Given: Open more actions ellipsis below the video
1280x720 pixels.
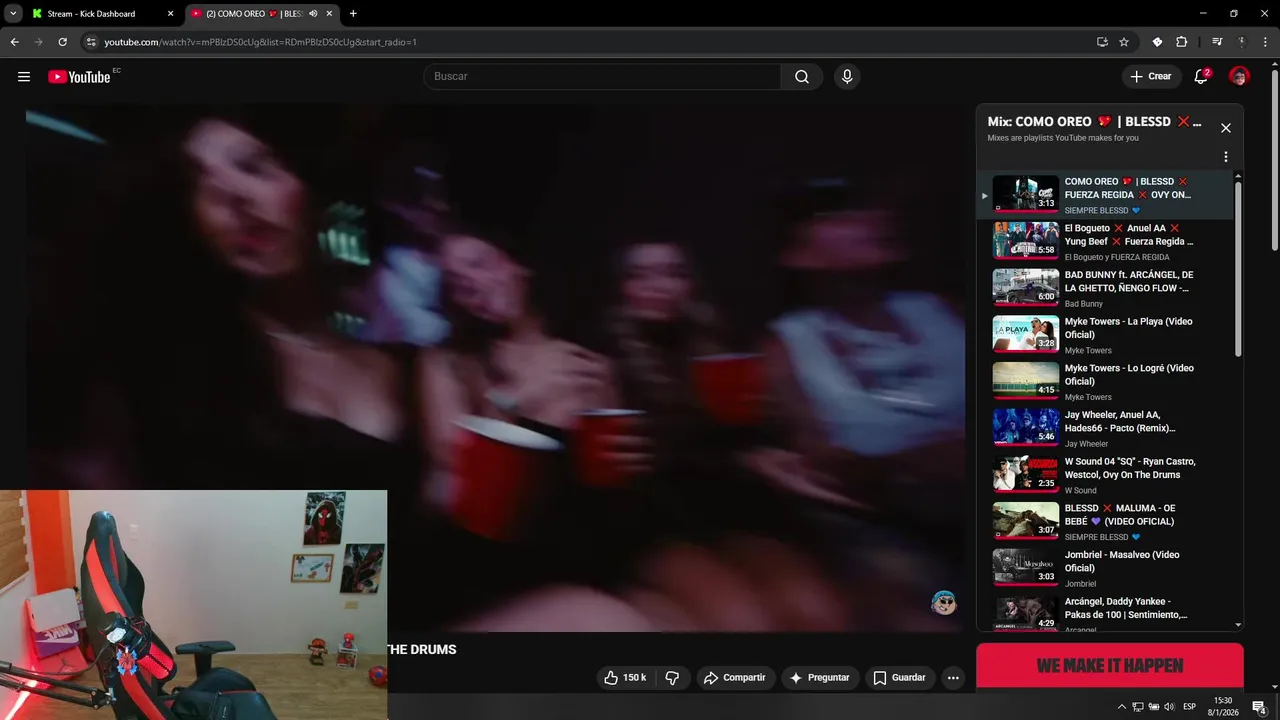Looking at the screenshot, I should pos(953,678).
